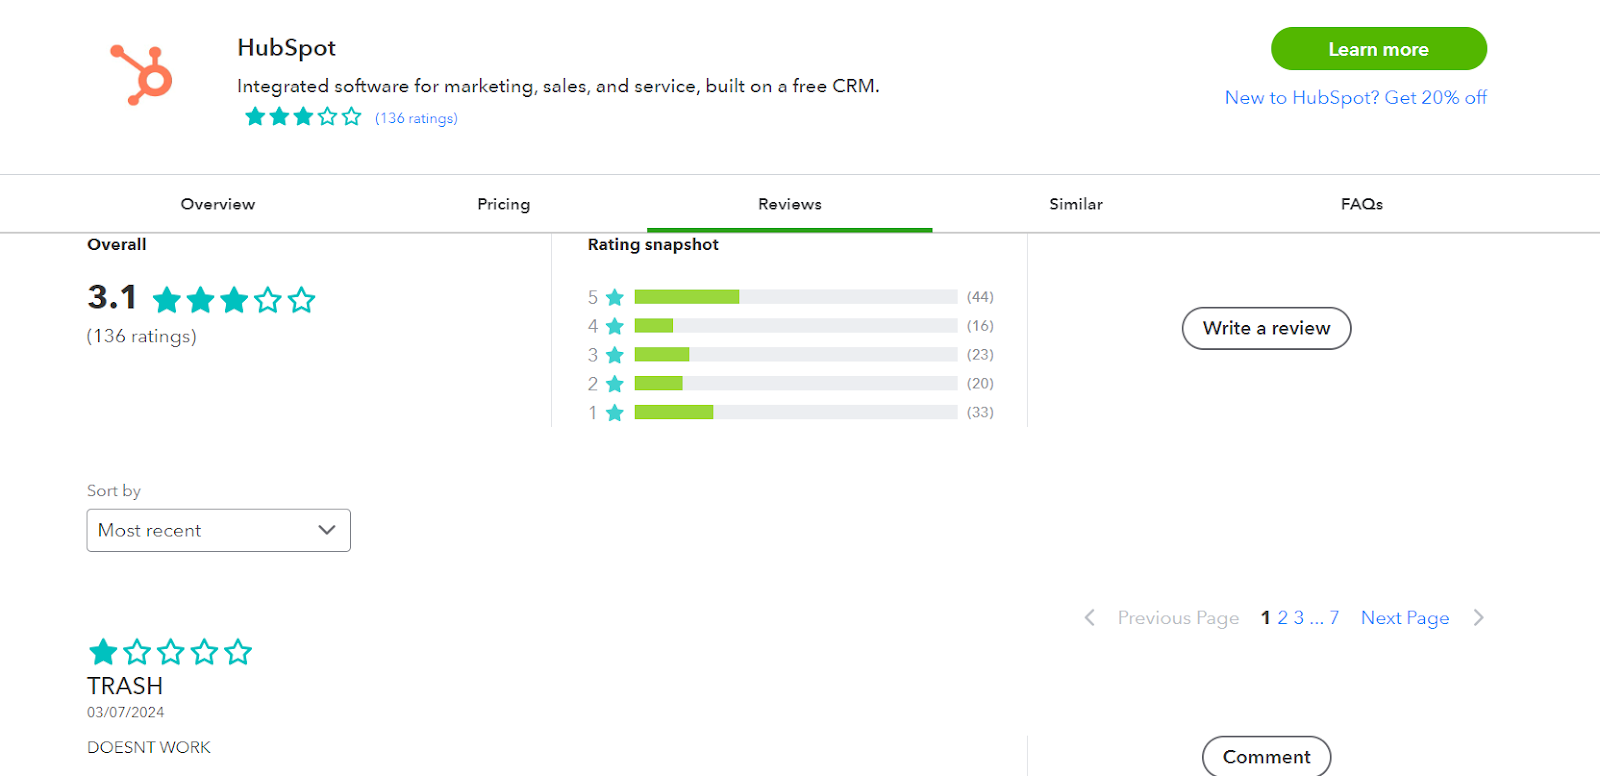
Task: Click the 3.1 overall score text
Action: click(x=112, y=297)
